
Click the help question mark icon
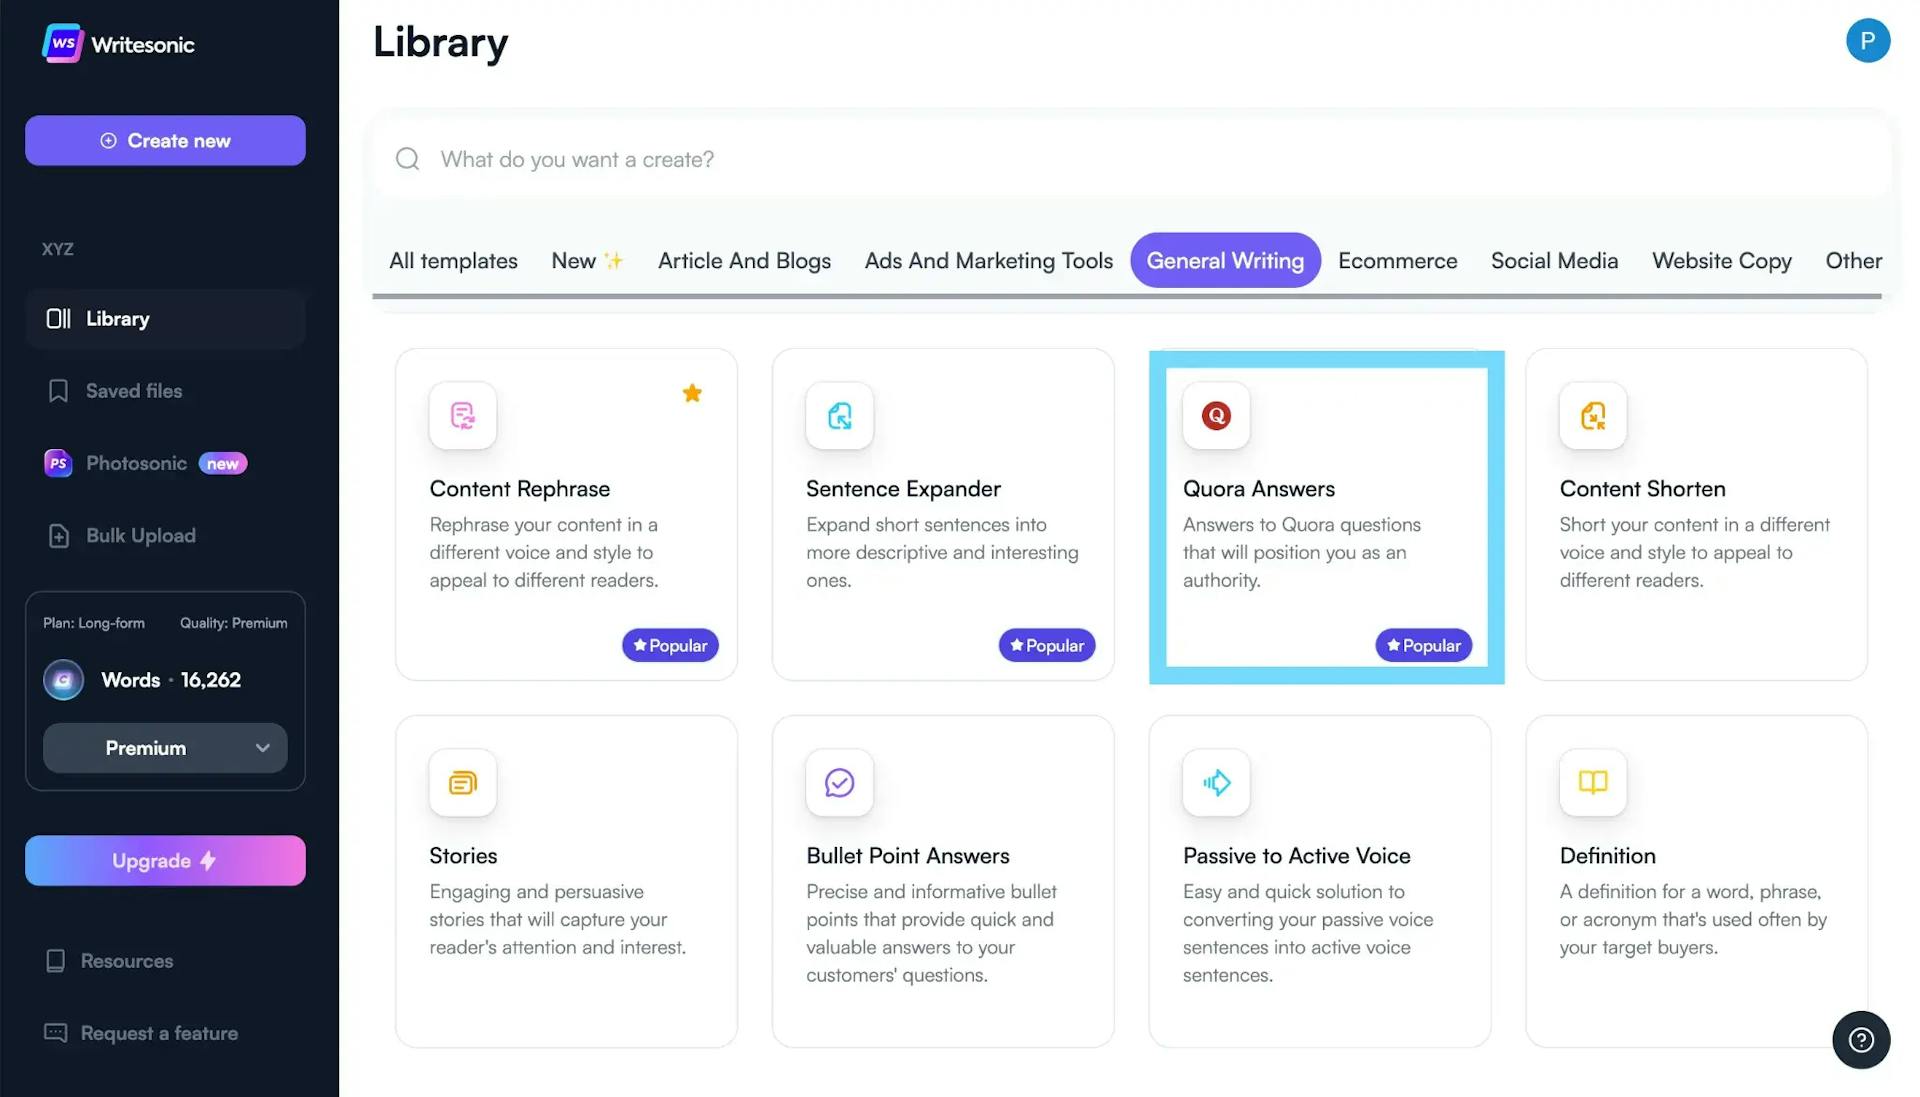1861,1040
